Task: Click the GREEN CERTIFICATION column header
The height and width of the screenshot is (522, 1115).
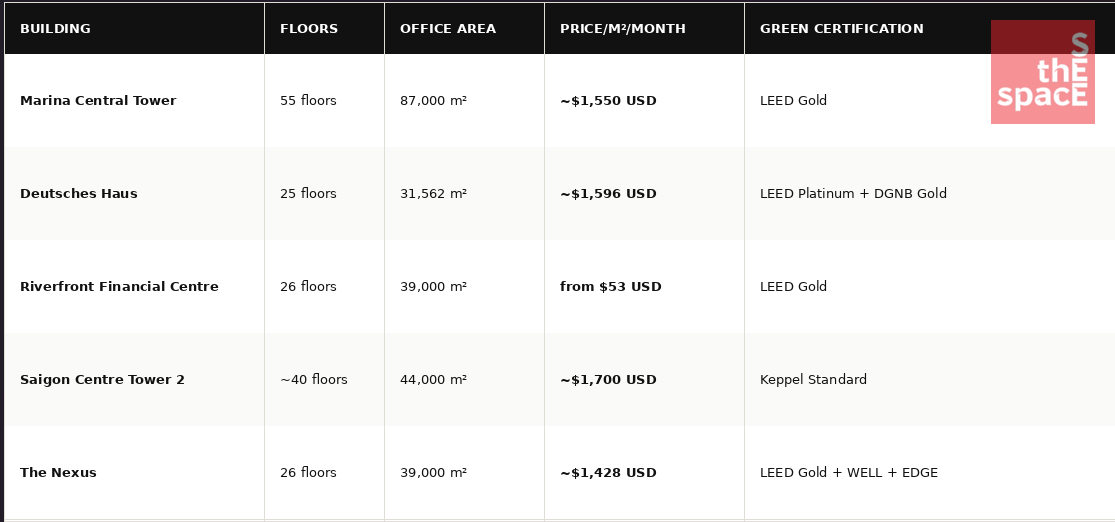Action: point(841,29)
